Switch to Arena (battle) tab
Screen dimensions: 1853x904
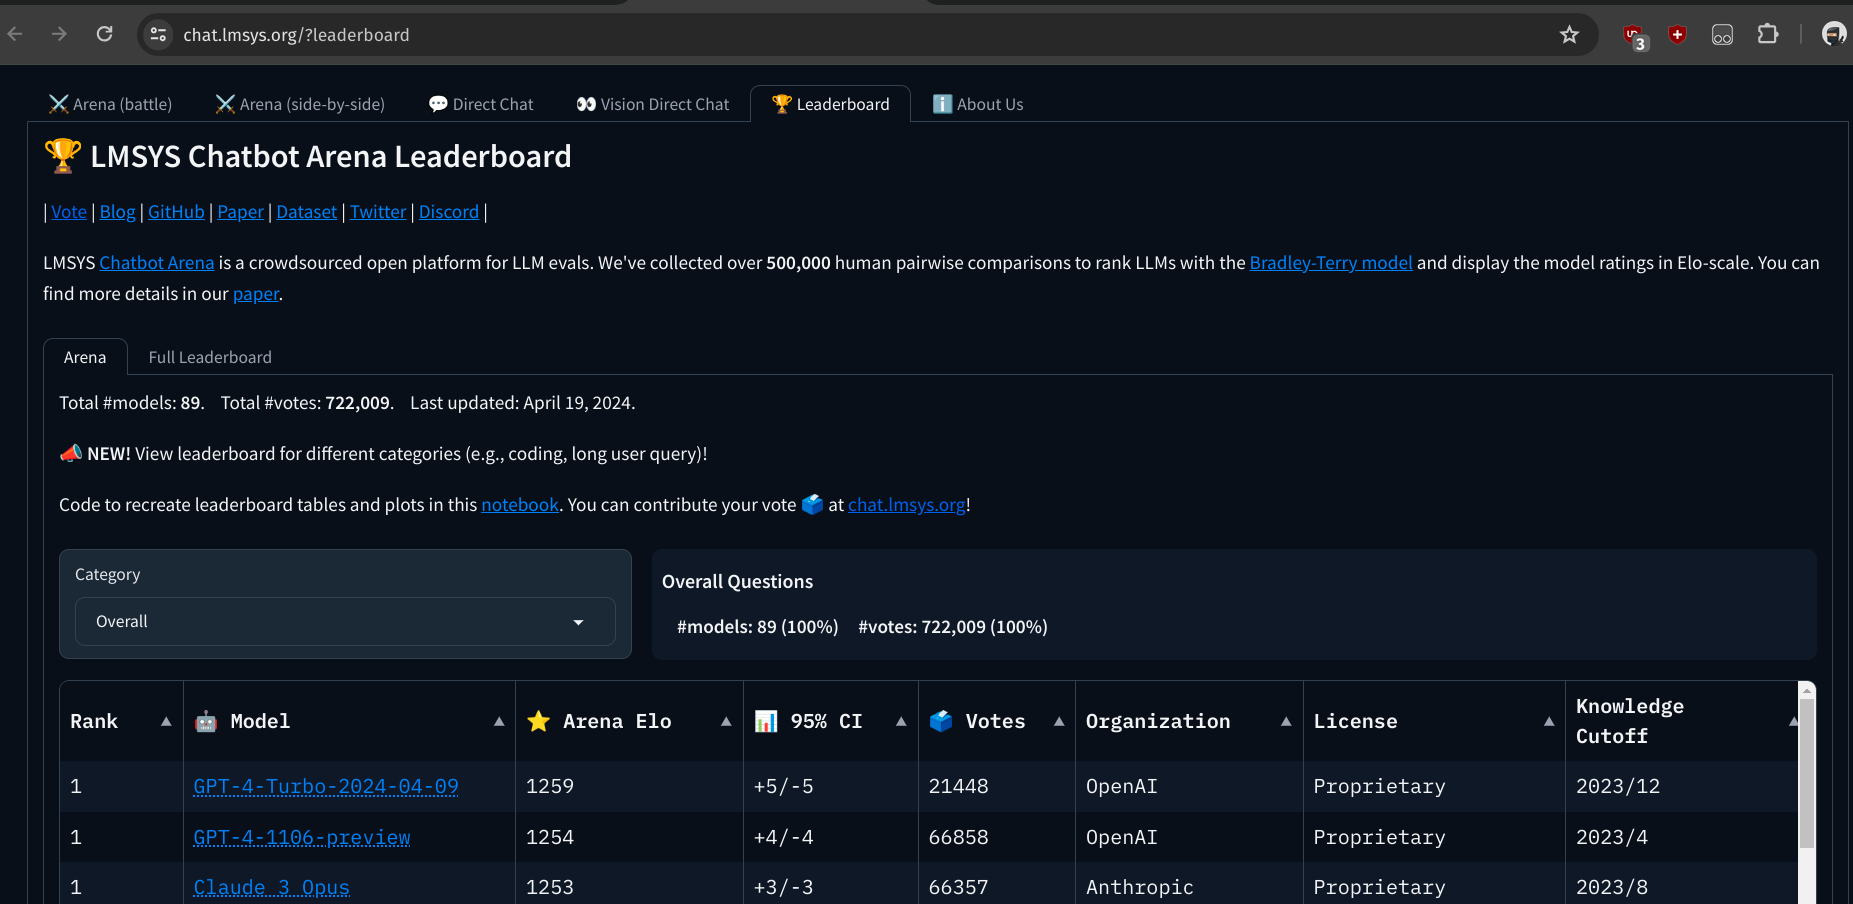pyautogui.click(x=110, y=104)
